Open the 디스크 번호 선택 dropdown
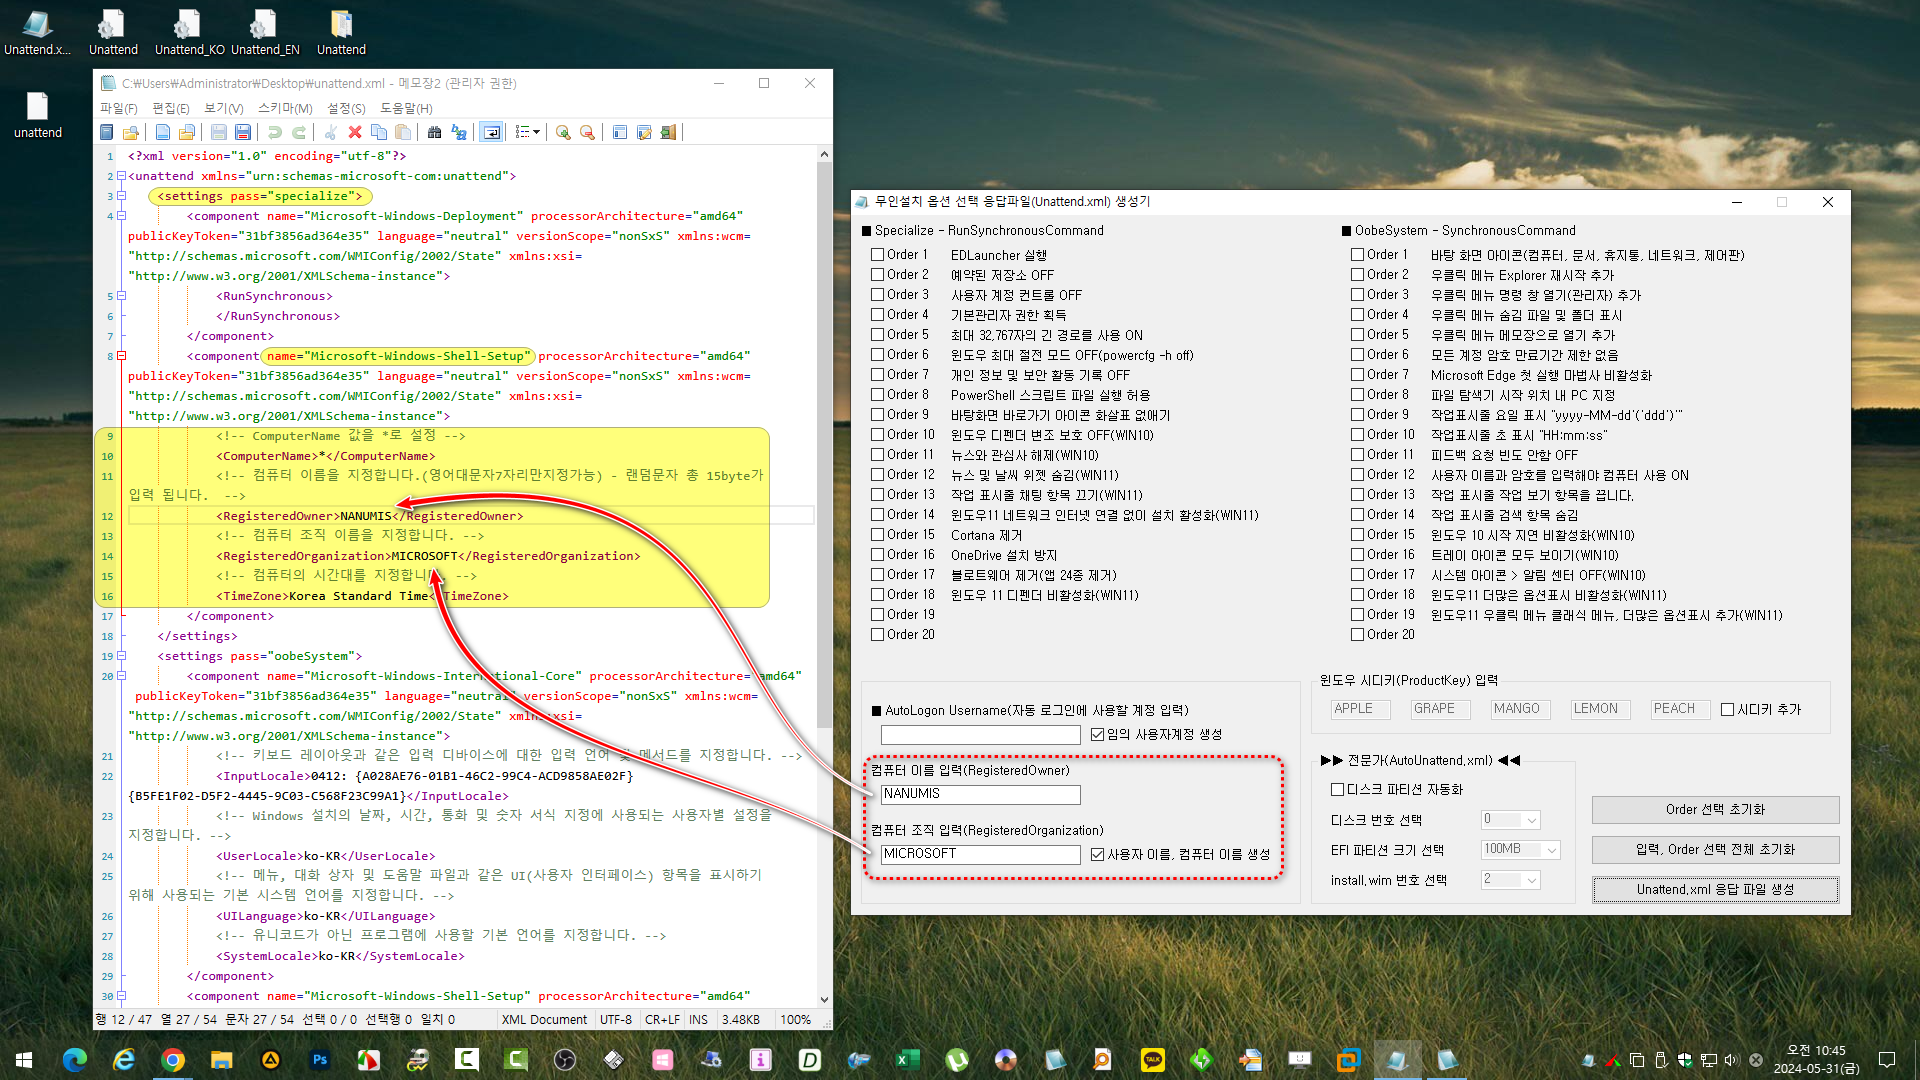 pyautogui.click(x=1531, y=820)
